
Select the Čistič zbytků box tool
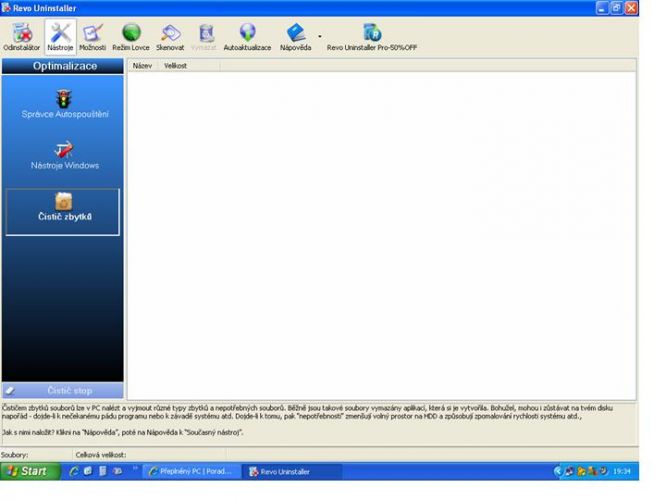point(63,212)
